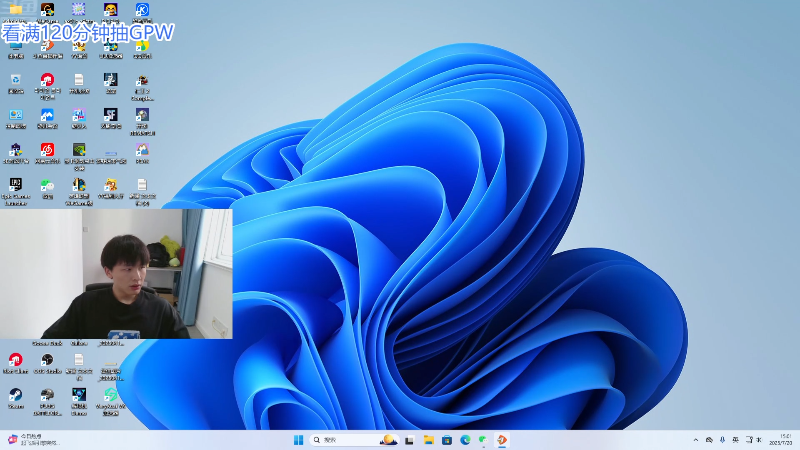Open the dark triangle emblem game shortcut
Image resolution: width=800 pixels, height=450 pixels.
pyautogui.click(x=79, y=394)
